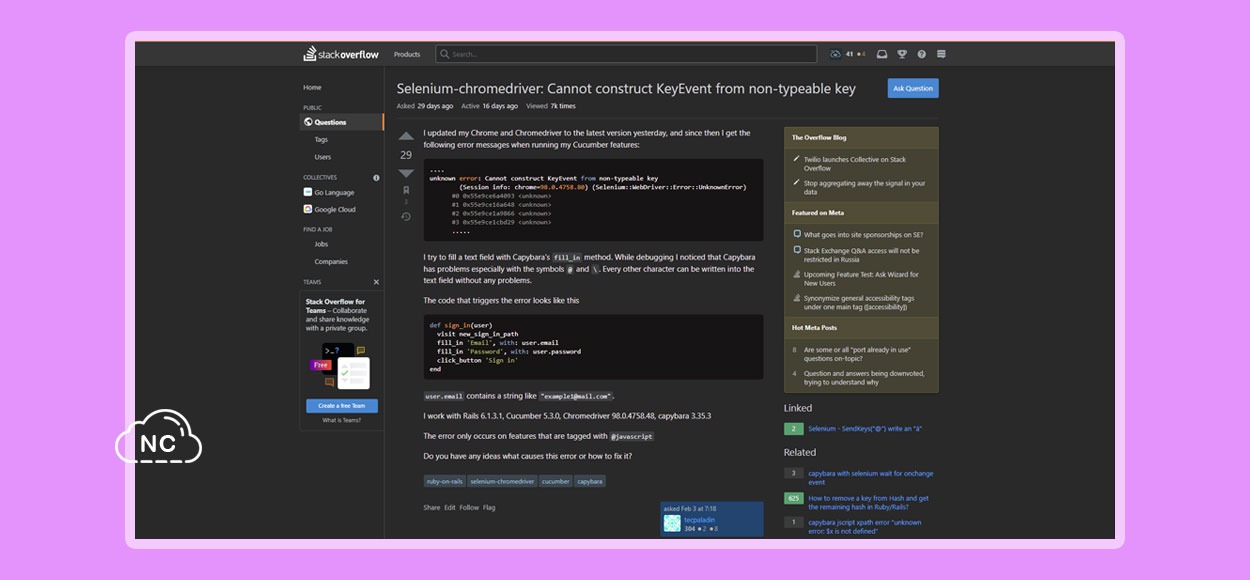Click Edit under the question
The height and width of the screenshot is (580, 1250).
(450, 507)
